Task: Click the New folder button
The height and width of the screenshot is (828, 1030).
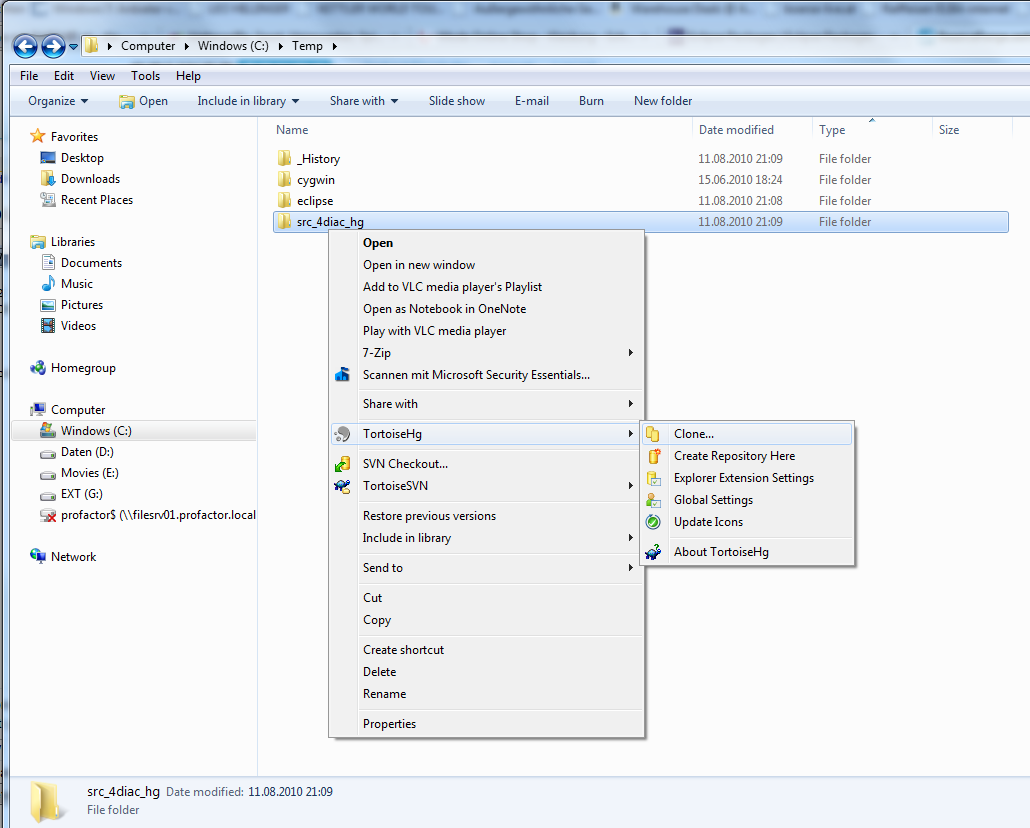Action: click(662, 100)
